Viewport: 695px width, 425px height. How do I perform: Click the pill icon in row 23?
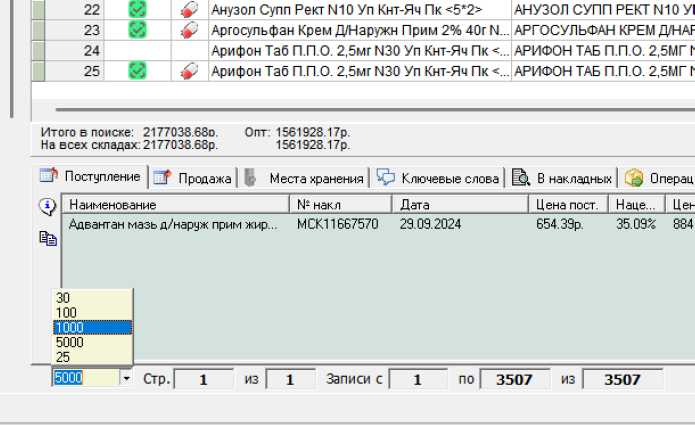[189, 30]
